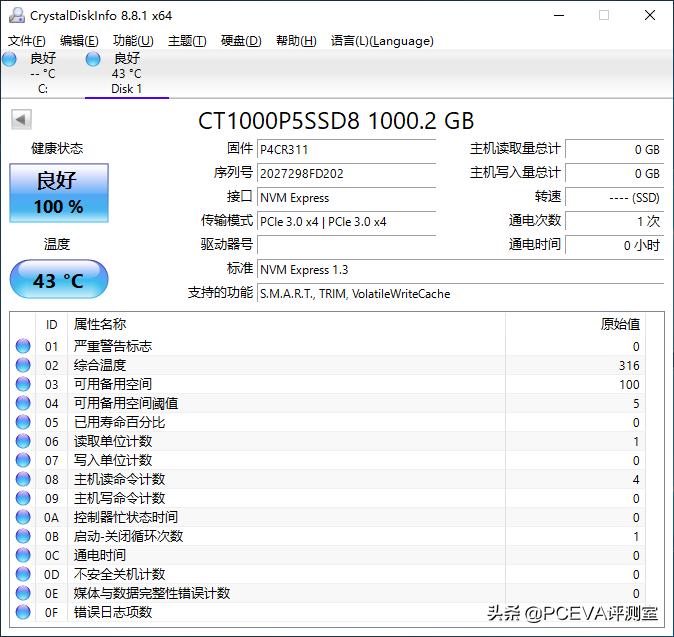The width and height of the screenshot is (674, 637).
Task: Minimize the CrystalDiskInfo window
Action: (x=559, y=15)
